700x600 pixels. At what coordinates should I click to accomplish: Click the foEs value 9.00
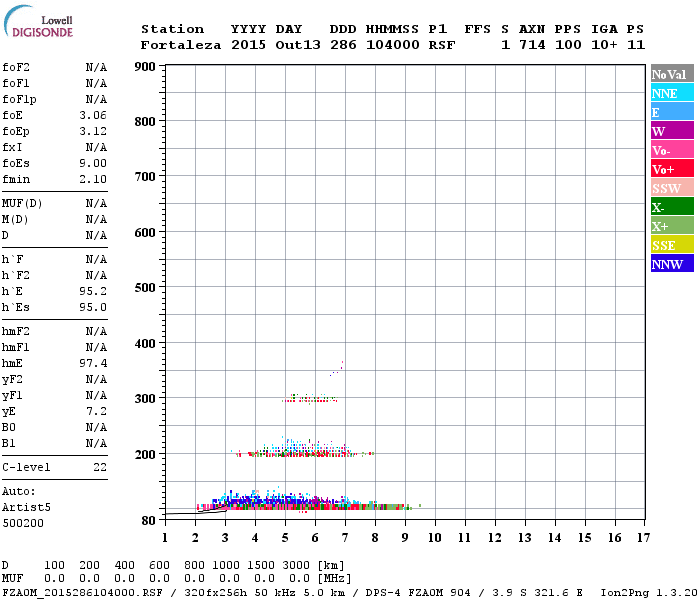coord(93,163)
